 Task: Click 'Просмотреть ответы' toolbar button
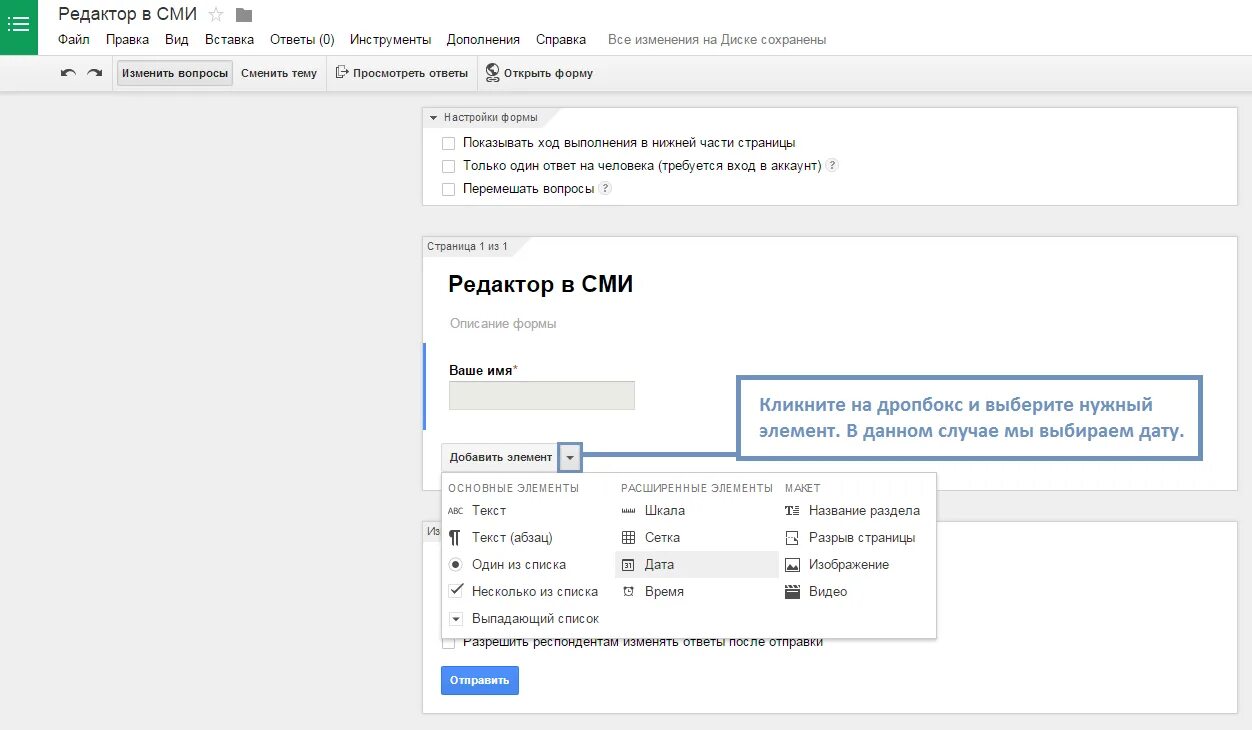point(401,73)
